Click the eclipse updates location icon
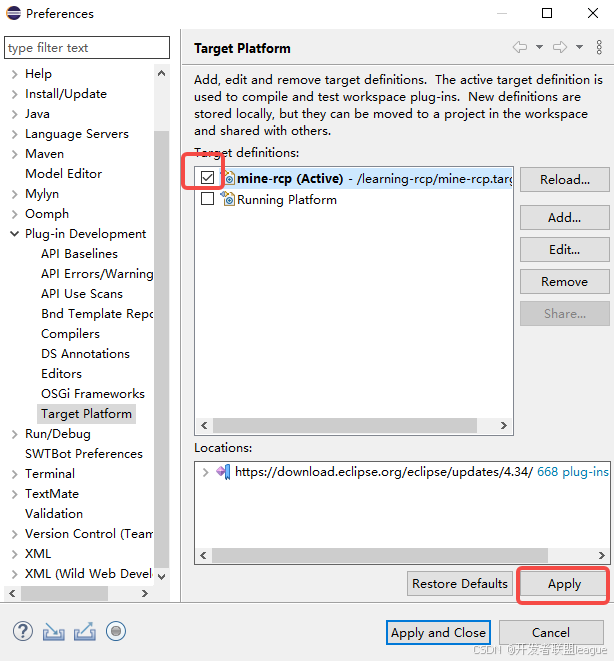The image size is (614, 661). coord(223,472)
